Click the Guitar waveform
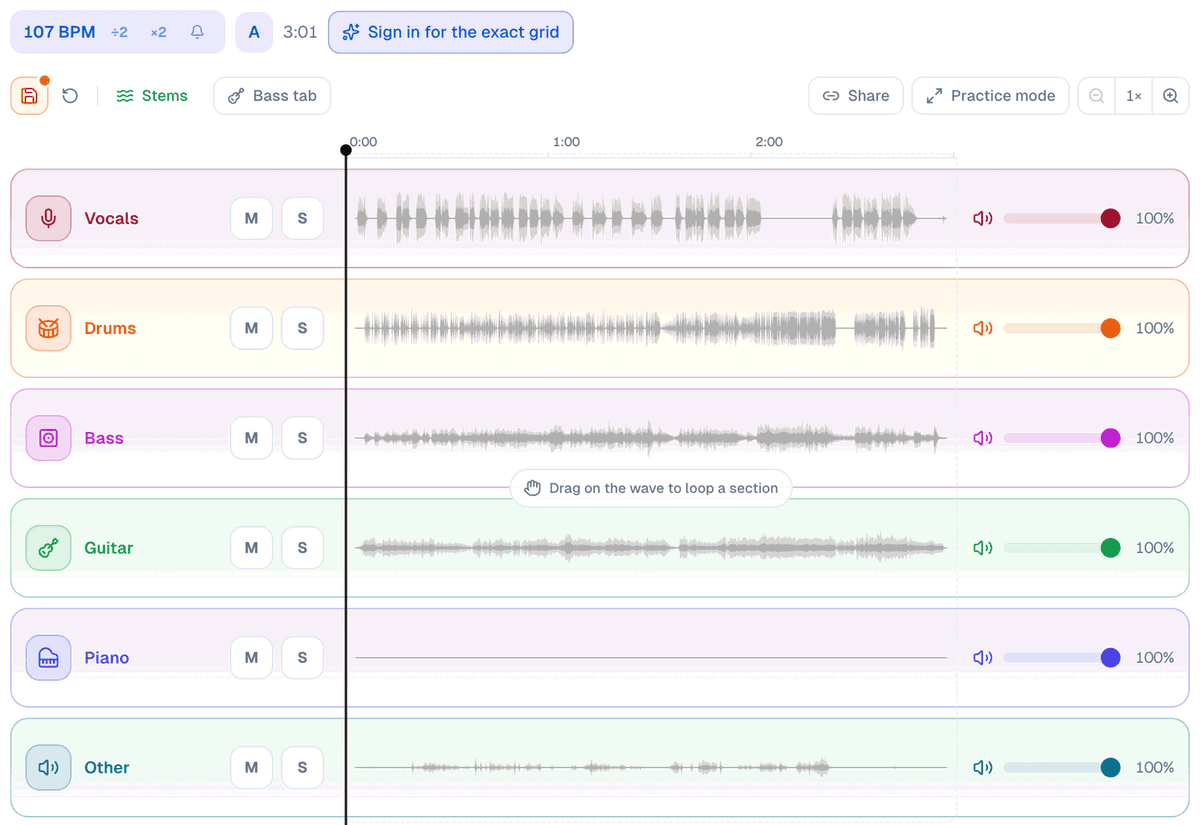The width and height of the screenshot is (1200, 825). 651,548
